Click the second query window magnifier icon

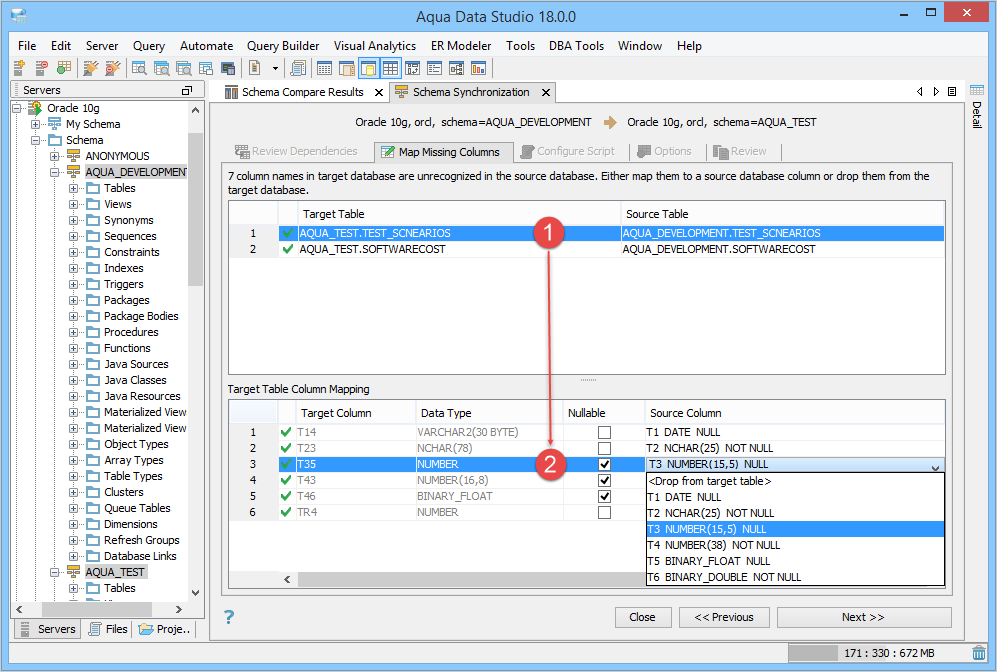[162, 67]
